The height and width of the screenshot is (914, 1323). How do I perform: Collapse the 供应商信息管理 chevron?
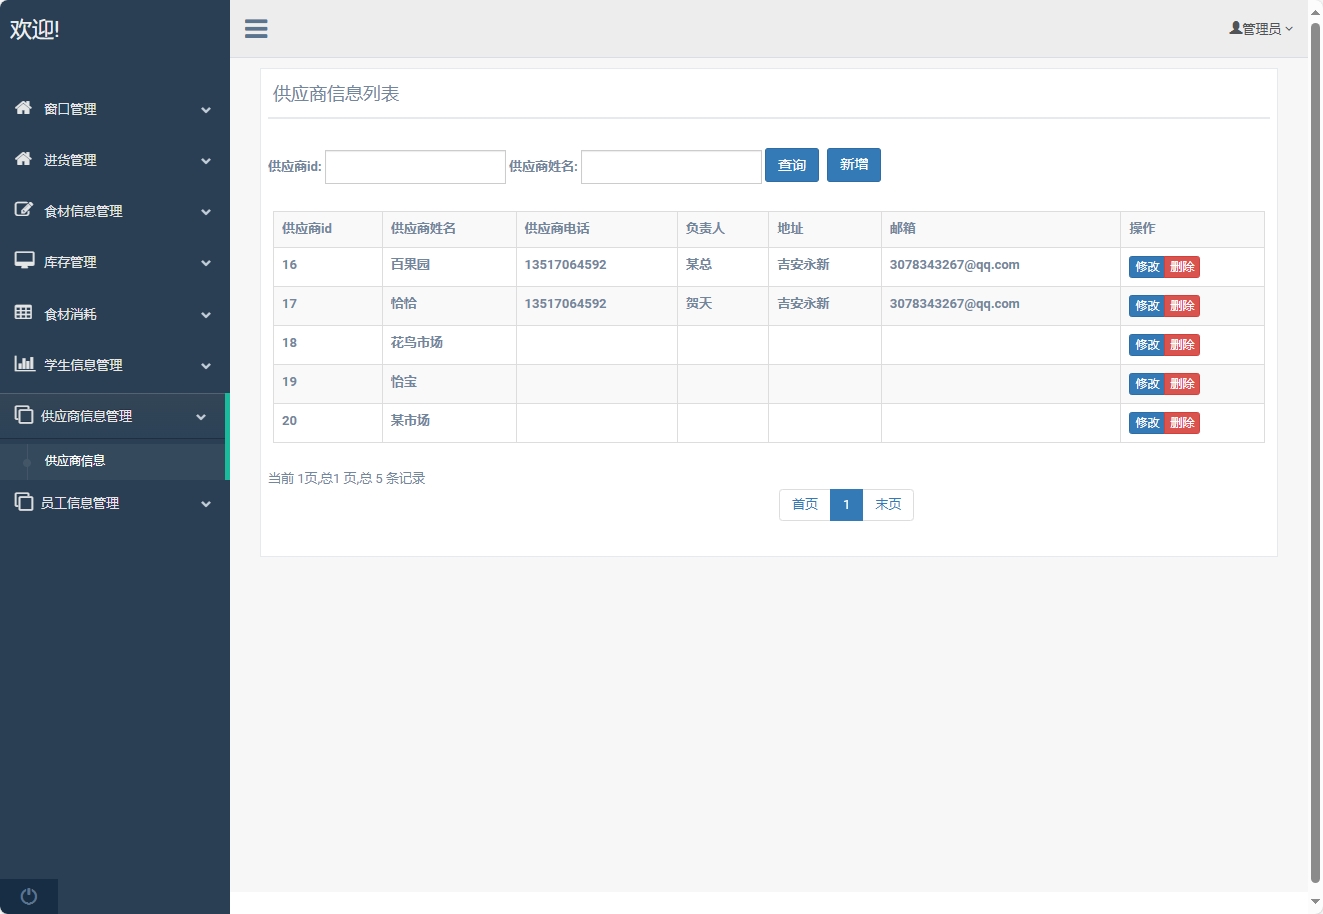click(201, 417)
